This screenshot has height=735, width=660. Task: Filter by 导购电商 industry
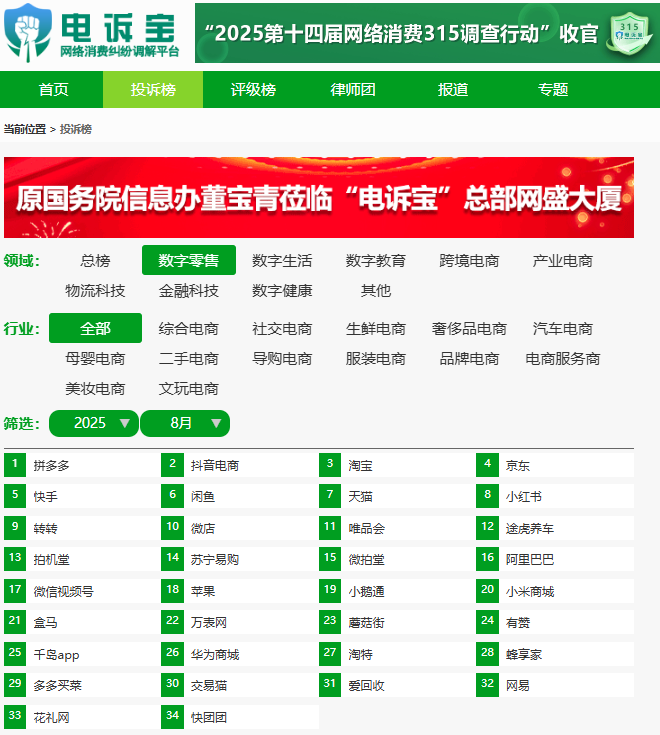pyautogui.click(x=282, y=359)
